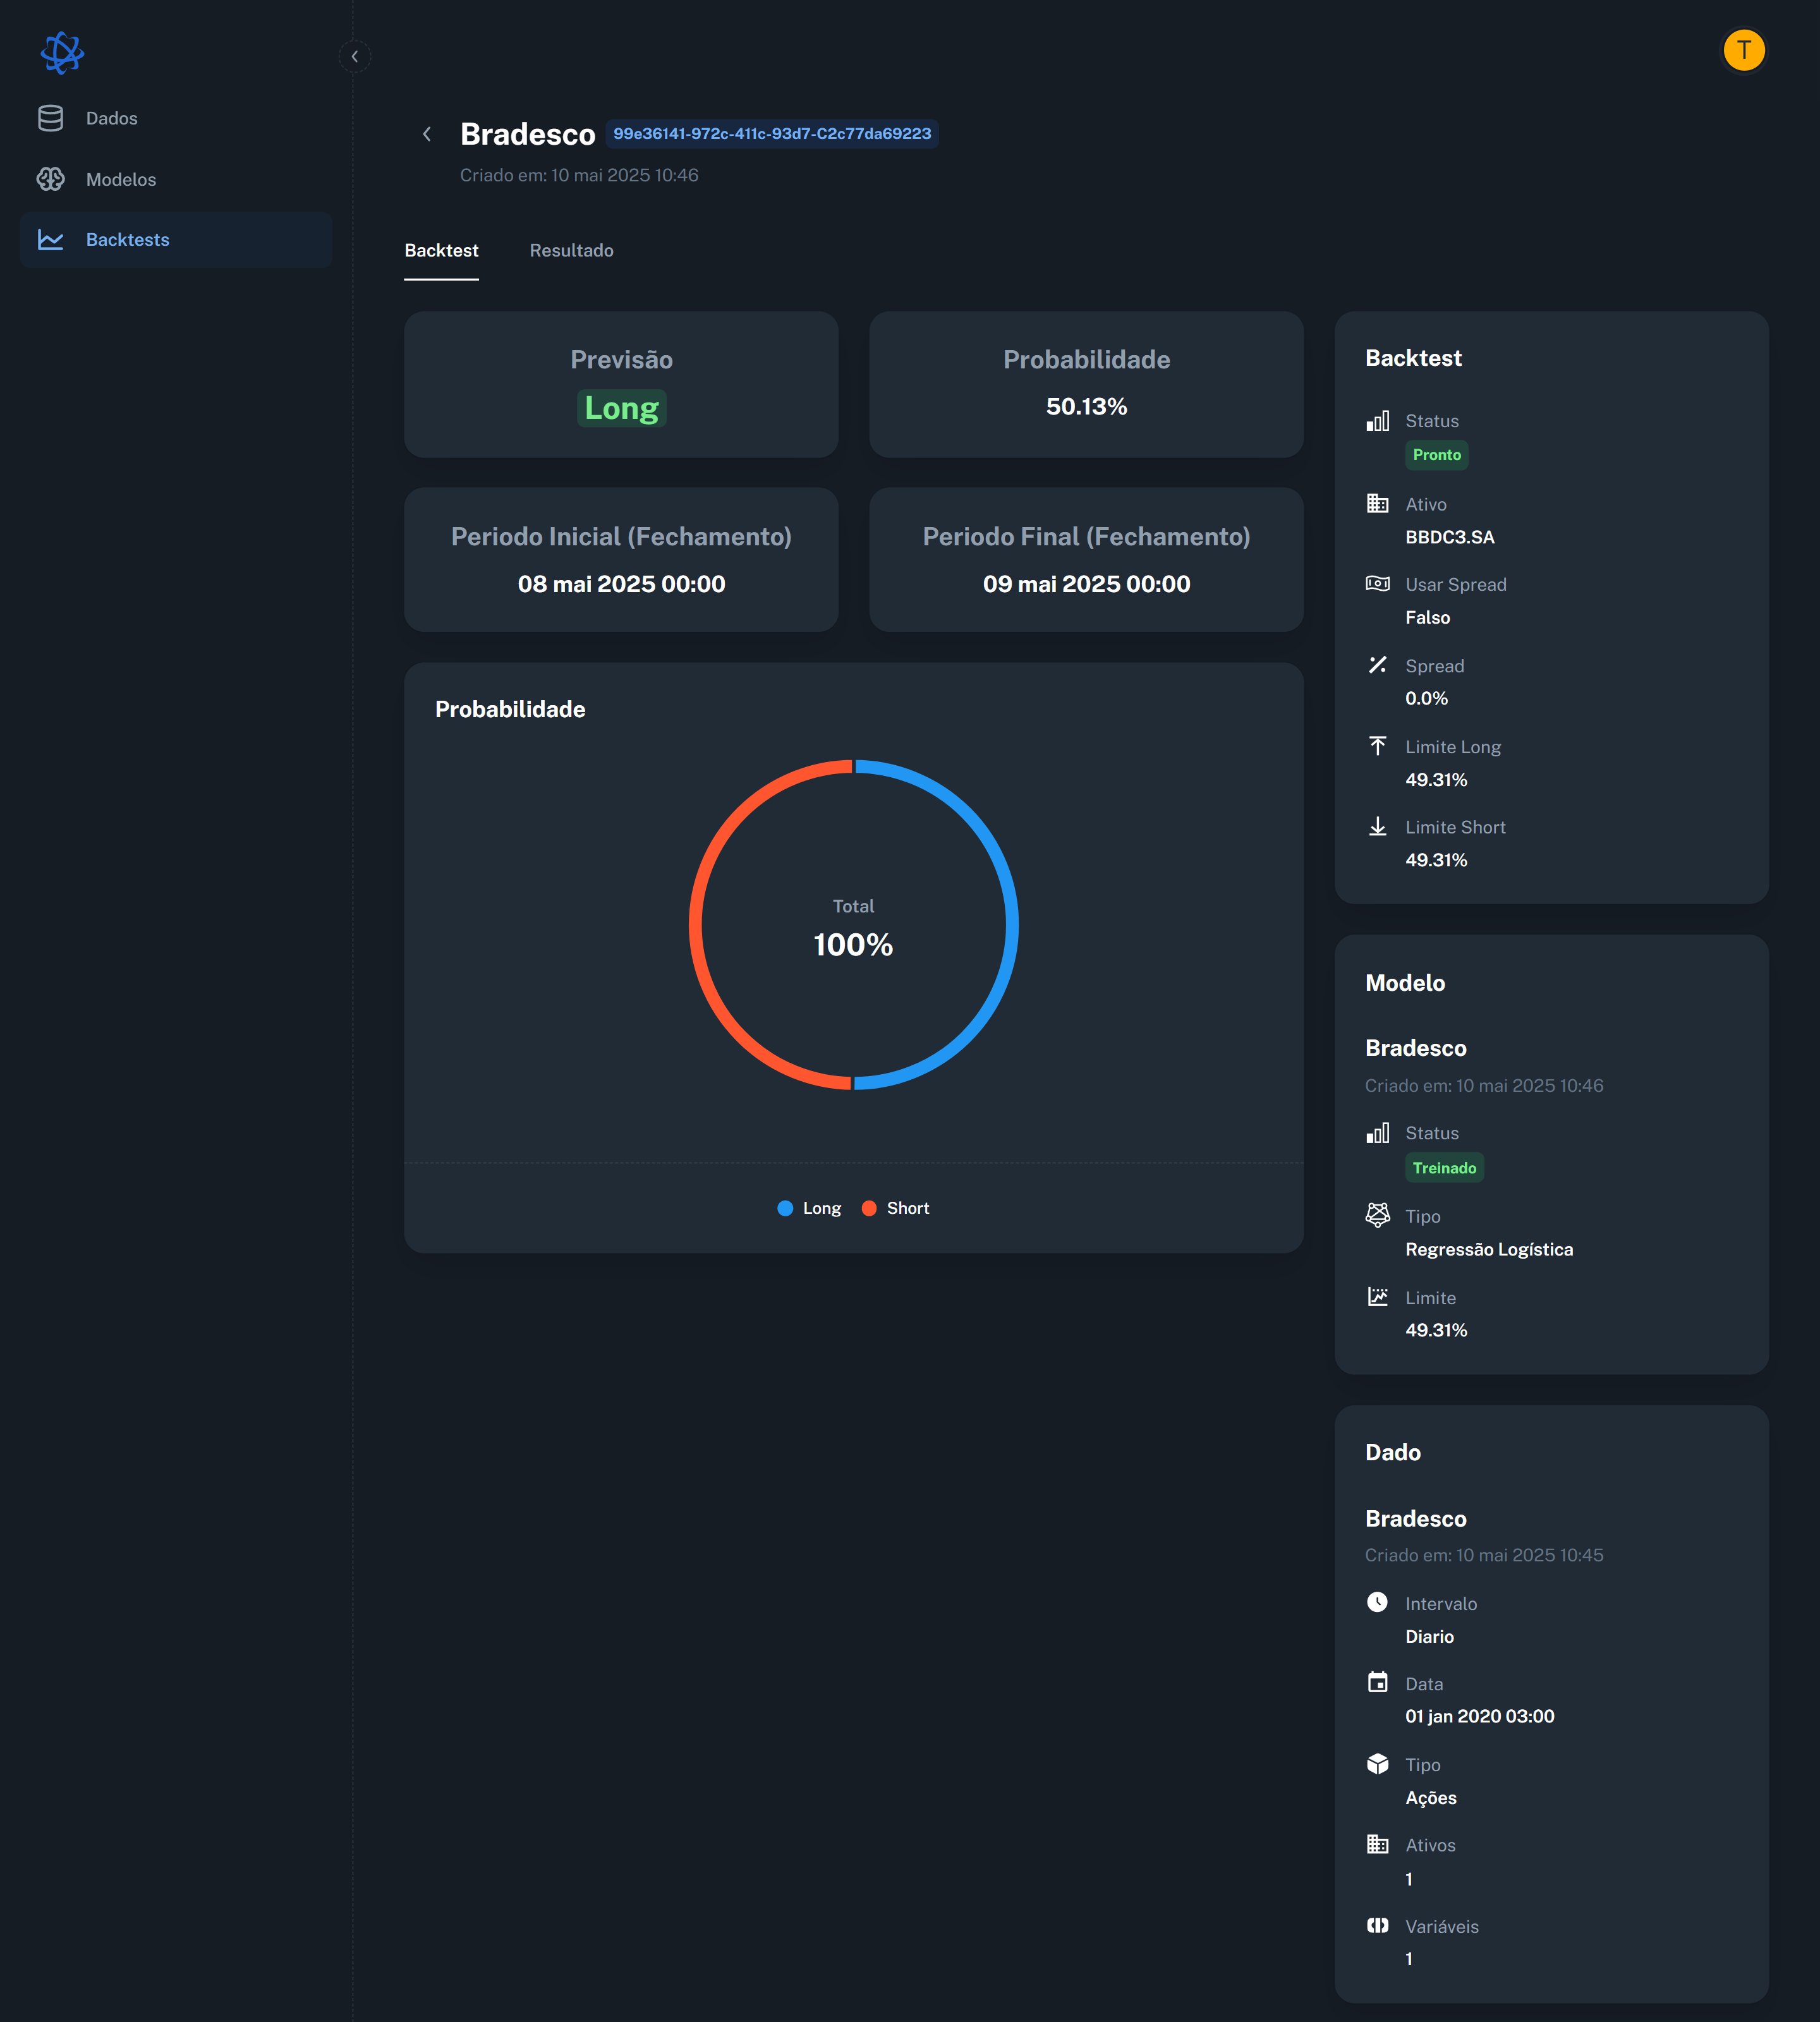Open the Modelos brain icon
This screenshot has width=1820, height=2022.
pyautogui.click(x=50, y=179)
